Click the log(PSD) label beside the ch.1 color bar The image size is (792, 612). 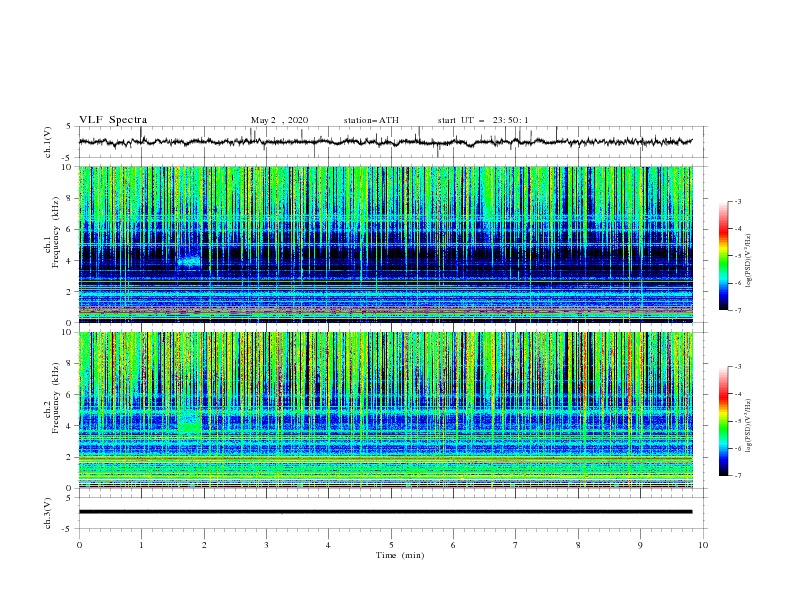pyautogui.click(x=749, y=261)
